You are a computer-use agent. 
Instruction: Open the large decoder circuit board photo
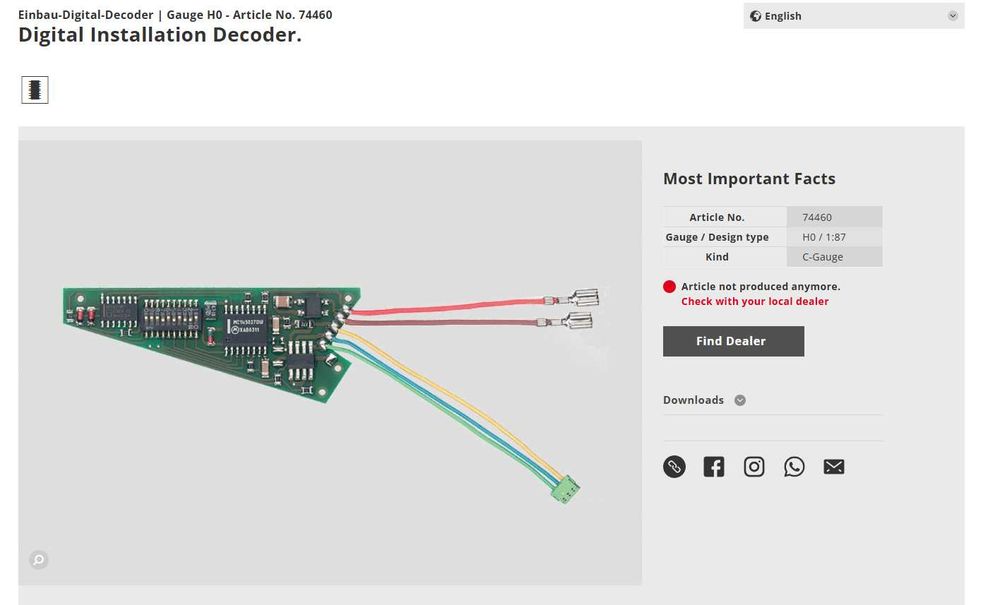(330, 363)
